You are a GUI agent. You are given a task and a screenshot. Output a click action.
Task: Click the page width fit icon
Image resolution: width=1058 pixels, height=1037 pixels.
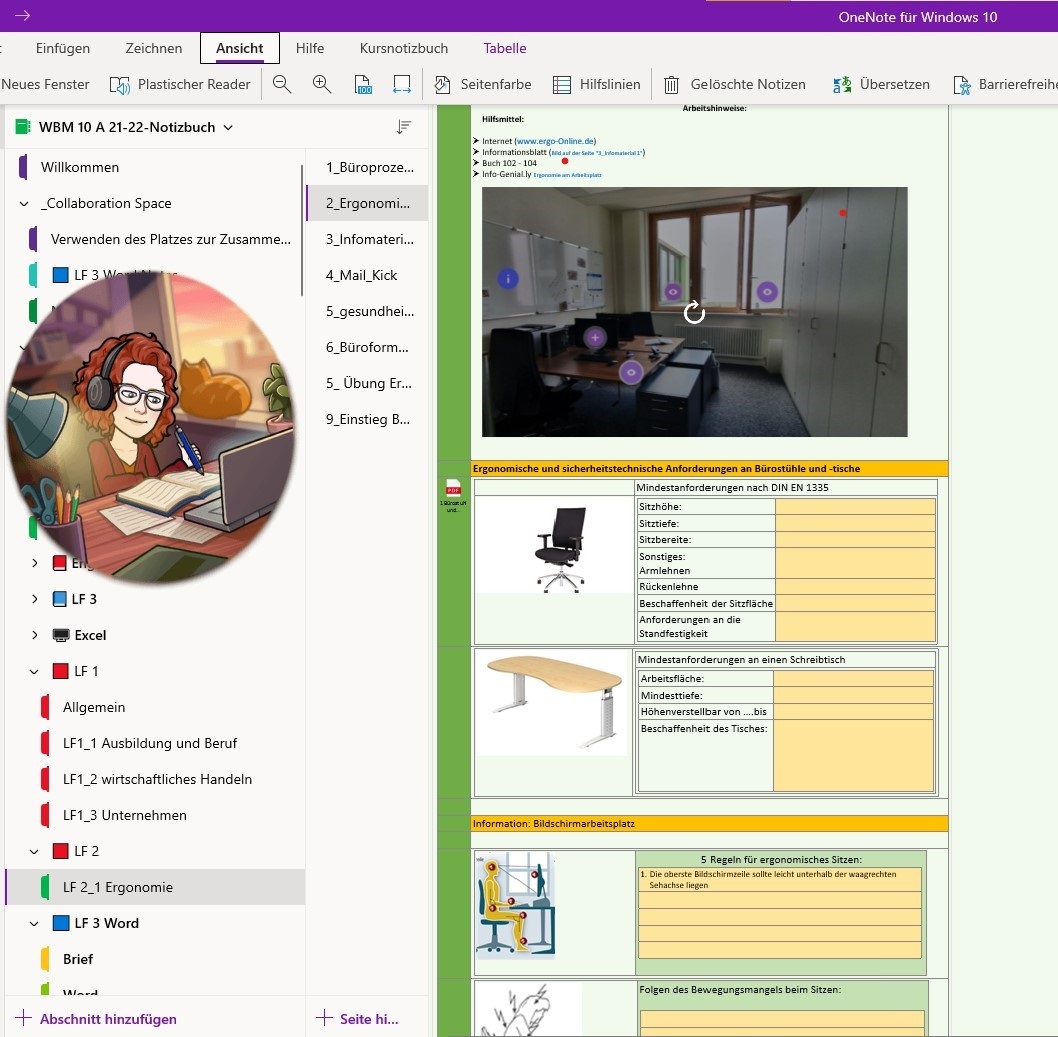coord(401,84)
